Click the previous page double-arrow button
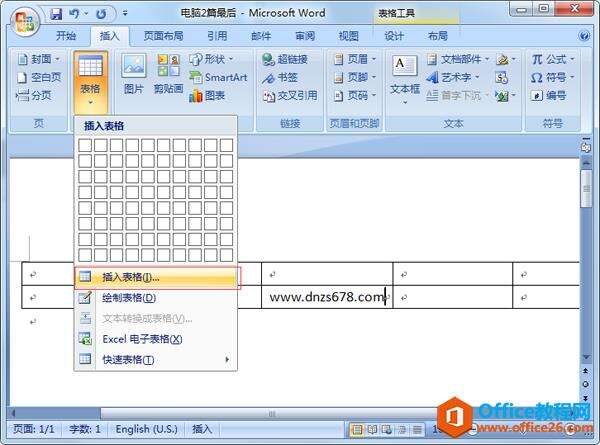Screen dimensions: 600x445 [x=586, y=371]
